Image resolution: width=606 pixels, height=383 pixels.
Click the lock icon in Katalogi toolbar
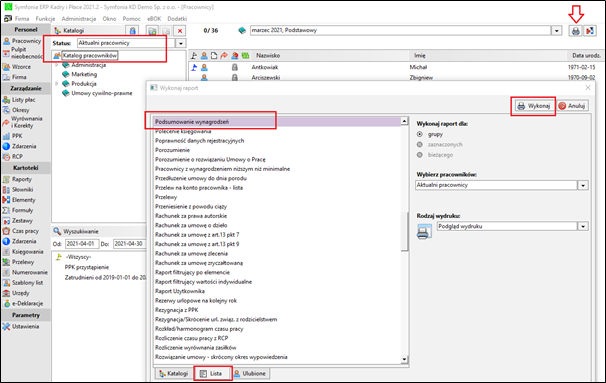coord(133,31)
